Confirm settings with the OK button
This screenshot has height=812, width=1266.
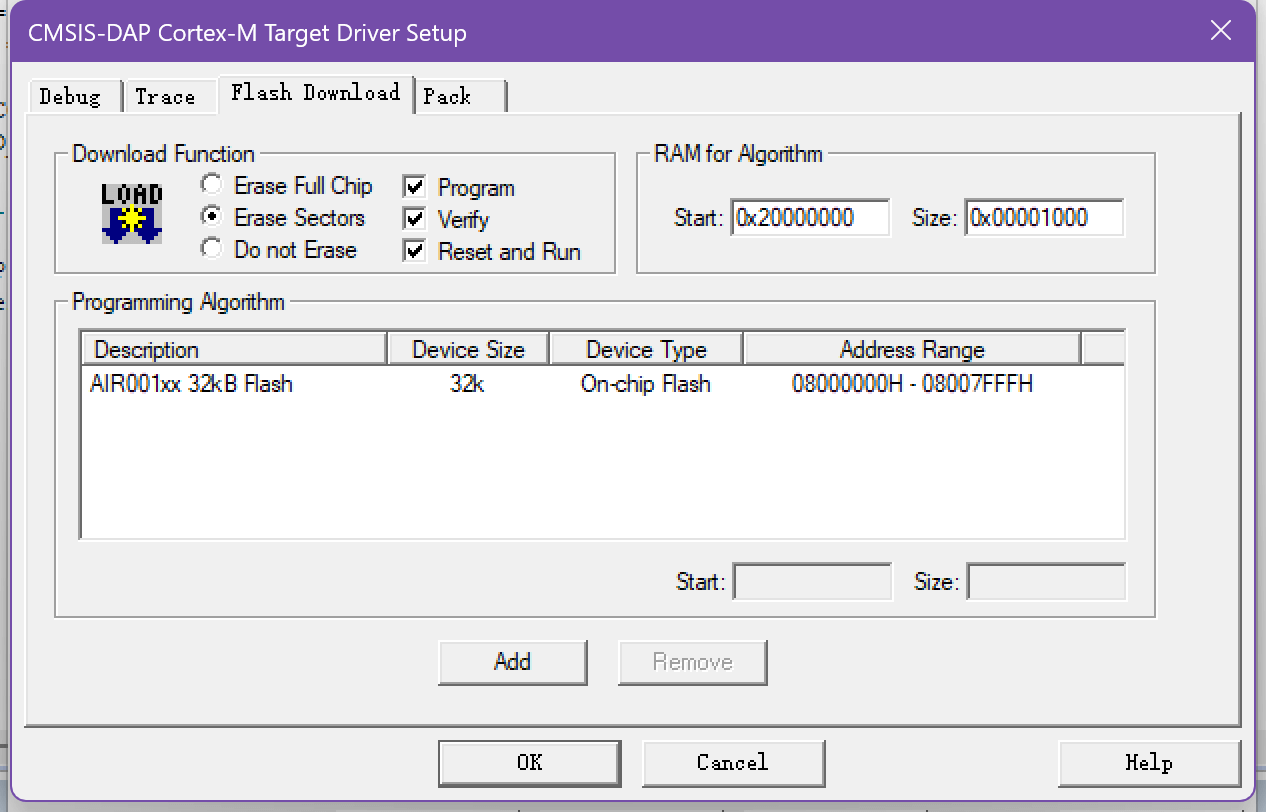[x=529, y=763]
